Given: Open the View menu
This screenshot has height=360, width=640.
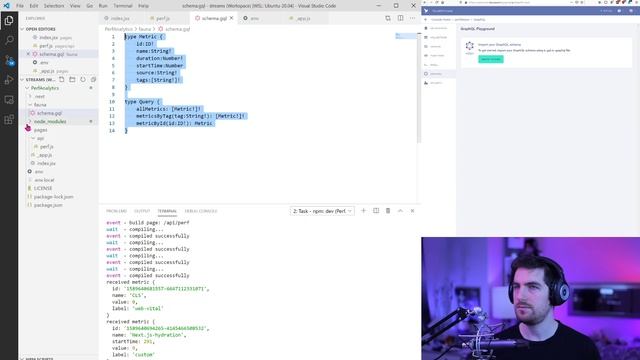Looking at the screenshot, I should pos(75,6).
